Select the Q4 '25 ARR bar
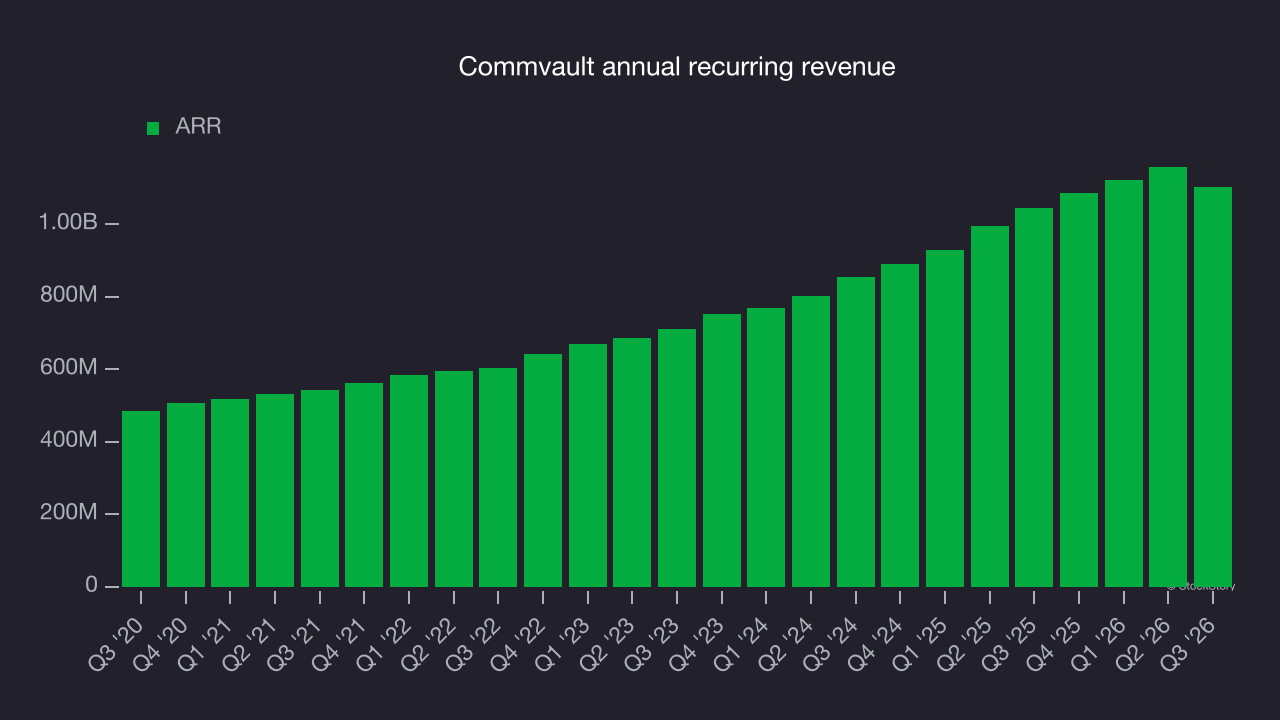The height and width of the screenshot is (720, 1280). click(1079, 390)
